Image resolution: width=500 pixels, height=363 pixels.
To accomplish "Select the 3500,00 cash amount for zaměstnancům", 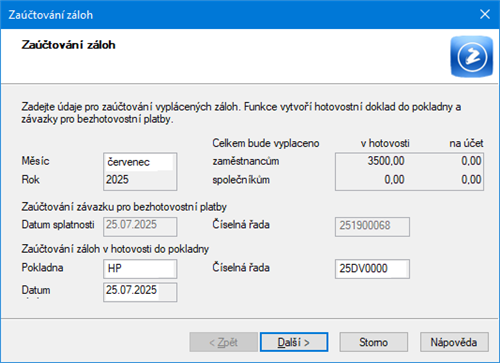I will tap(386, 161).
